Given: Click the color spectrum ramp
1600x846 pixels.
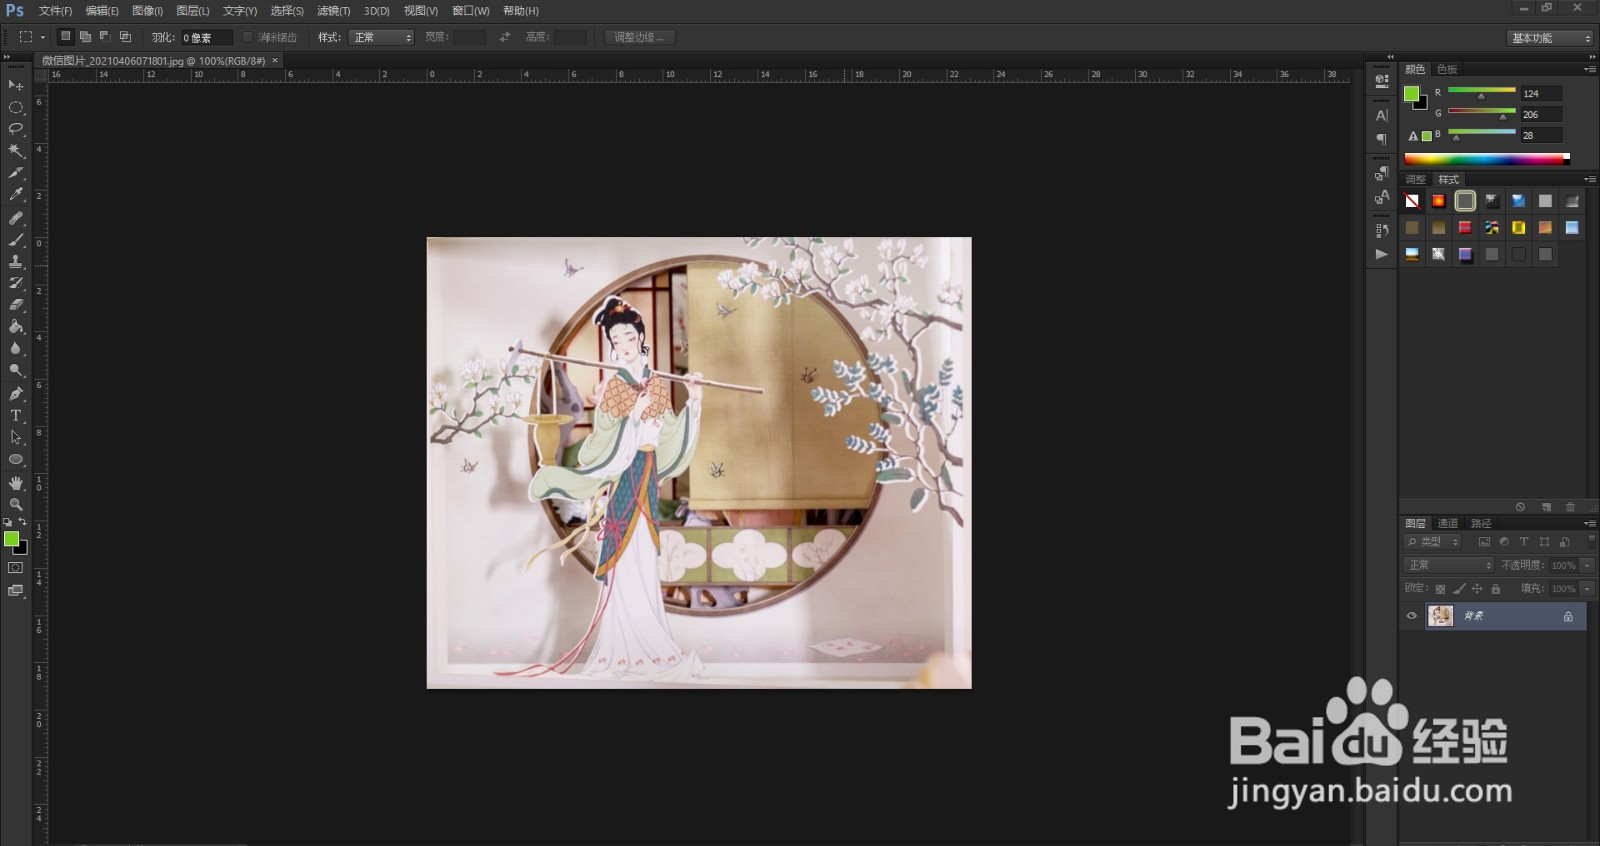Looking at the screenshot, I should coord(1486,158).
